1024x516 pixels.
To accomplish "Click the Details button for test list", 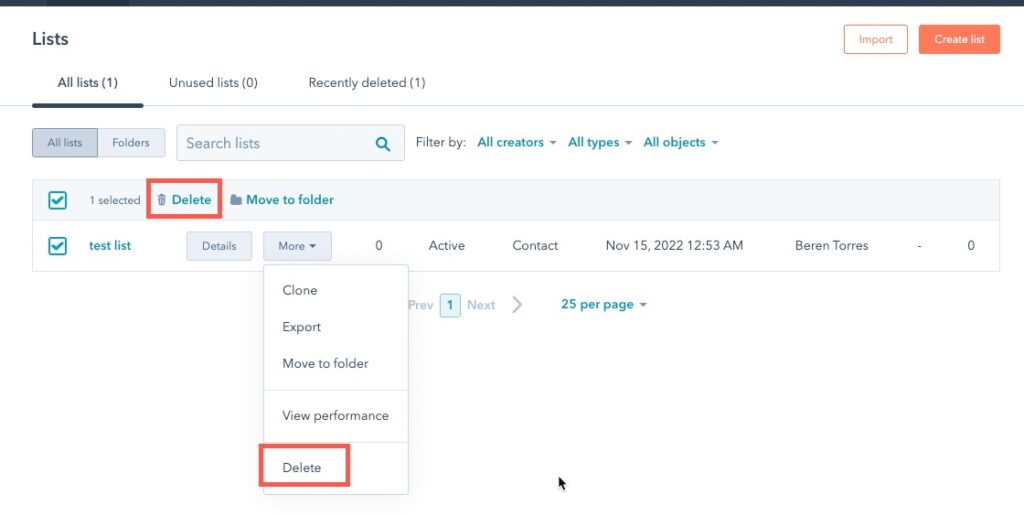I will pyautogui.click(x=219, y=246).
